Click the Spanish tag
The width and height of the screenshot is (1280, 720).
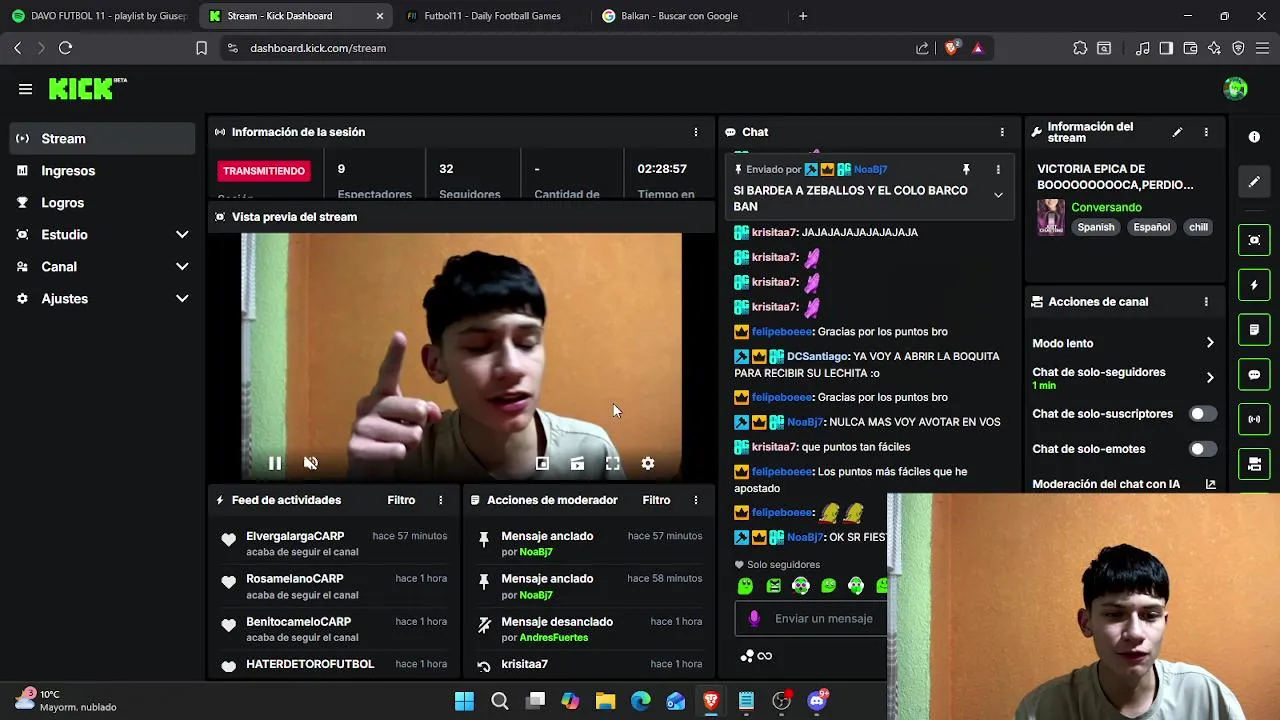pyautogui.click(x=1096, y=227)
